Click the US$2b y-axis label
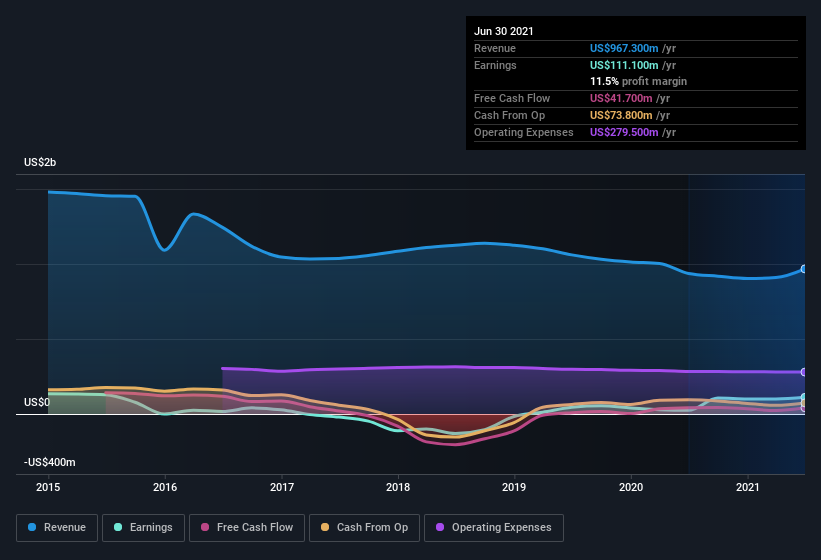The height and width of the screenshot is (560, 821). 40,162
